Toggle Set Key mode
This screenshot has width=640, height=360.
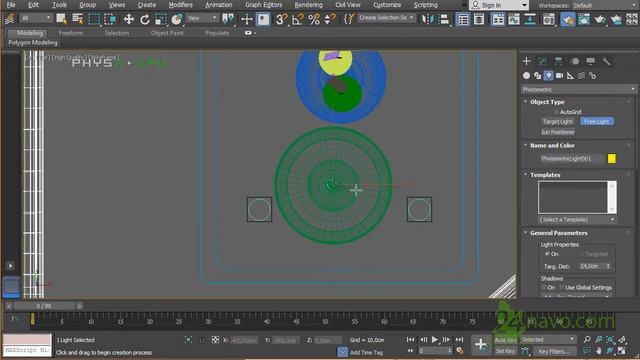[505, 351]
